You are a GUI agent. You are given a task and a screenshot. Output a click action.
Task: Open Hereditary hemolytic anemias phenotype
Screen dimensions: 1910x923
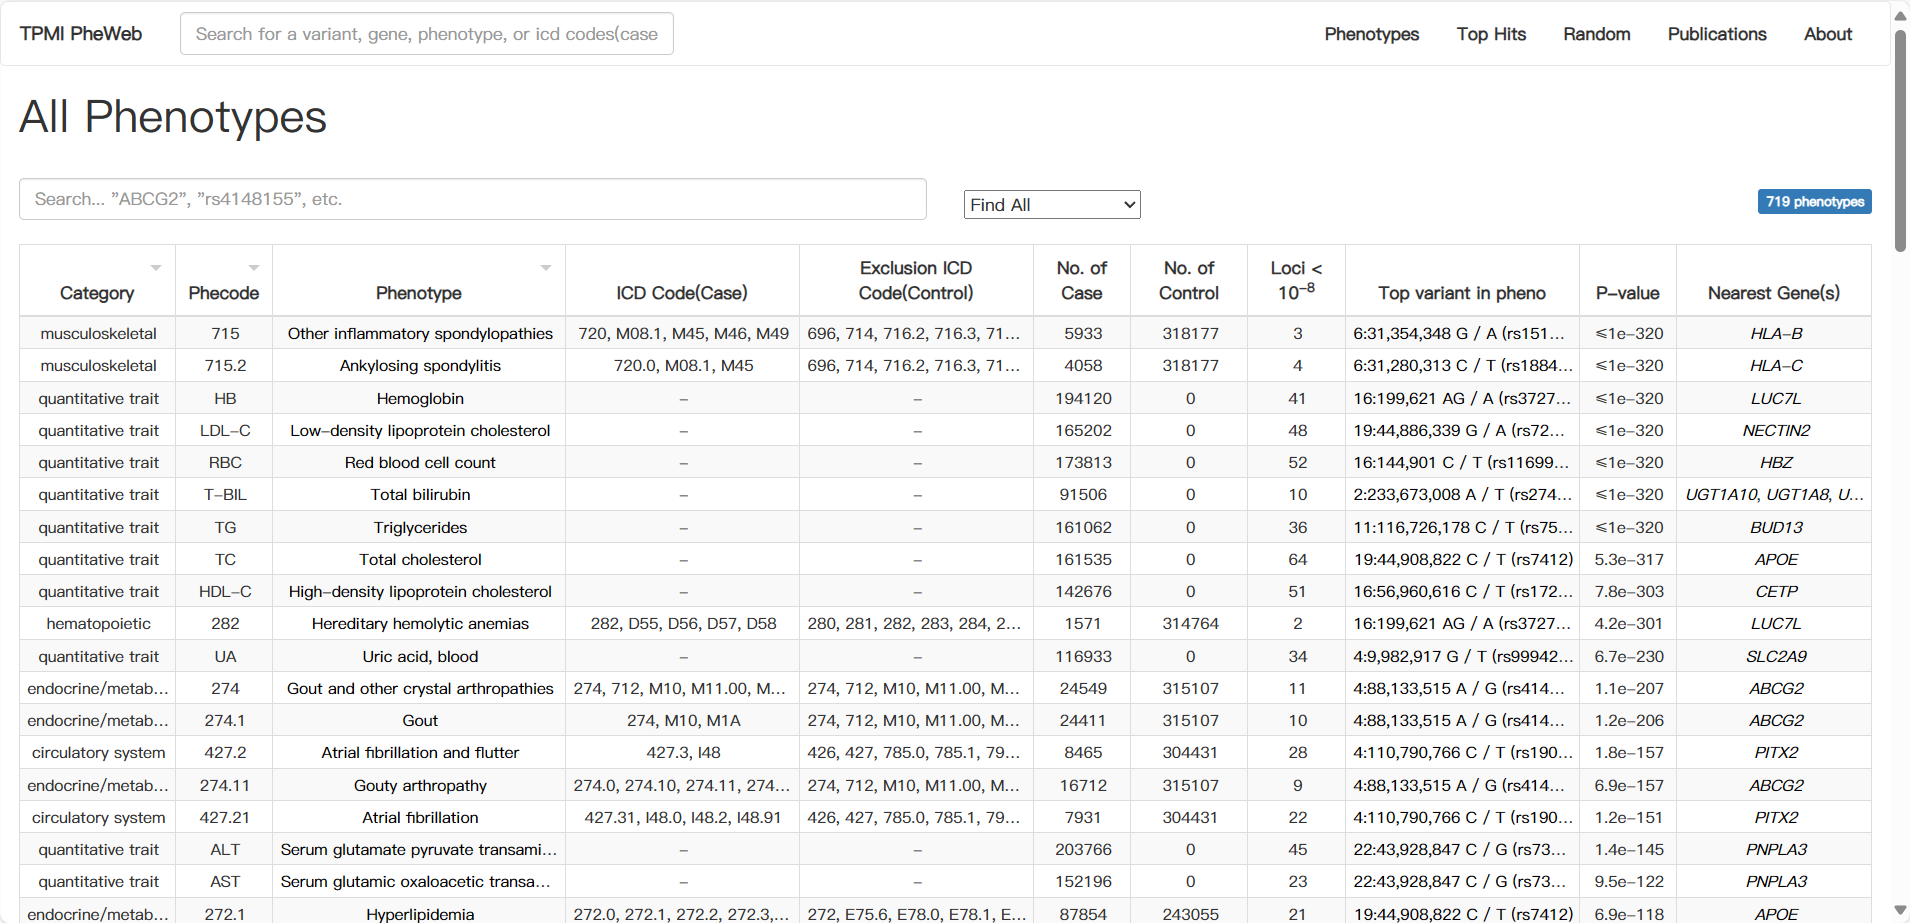[x=420, y=623]
